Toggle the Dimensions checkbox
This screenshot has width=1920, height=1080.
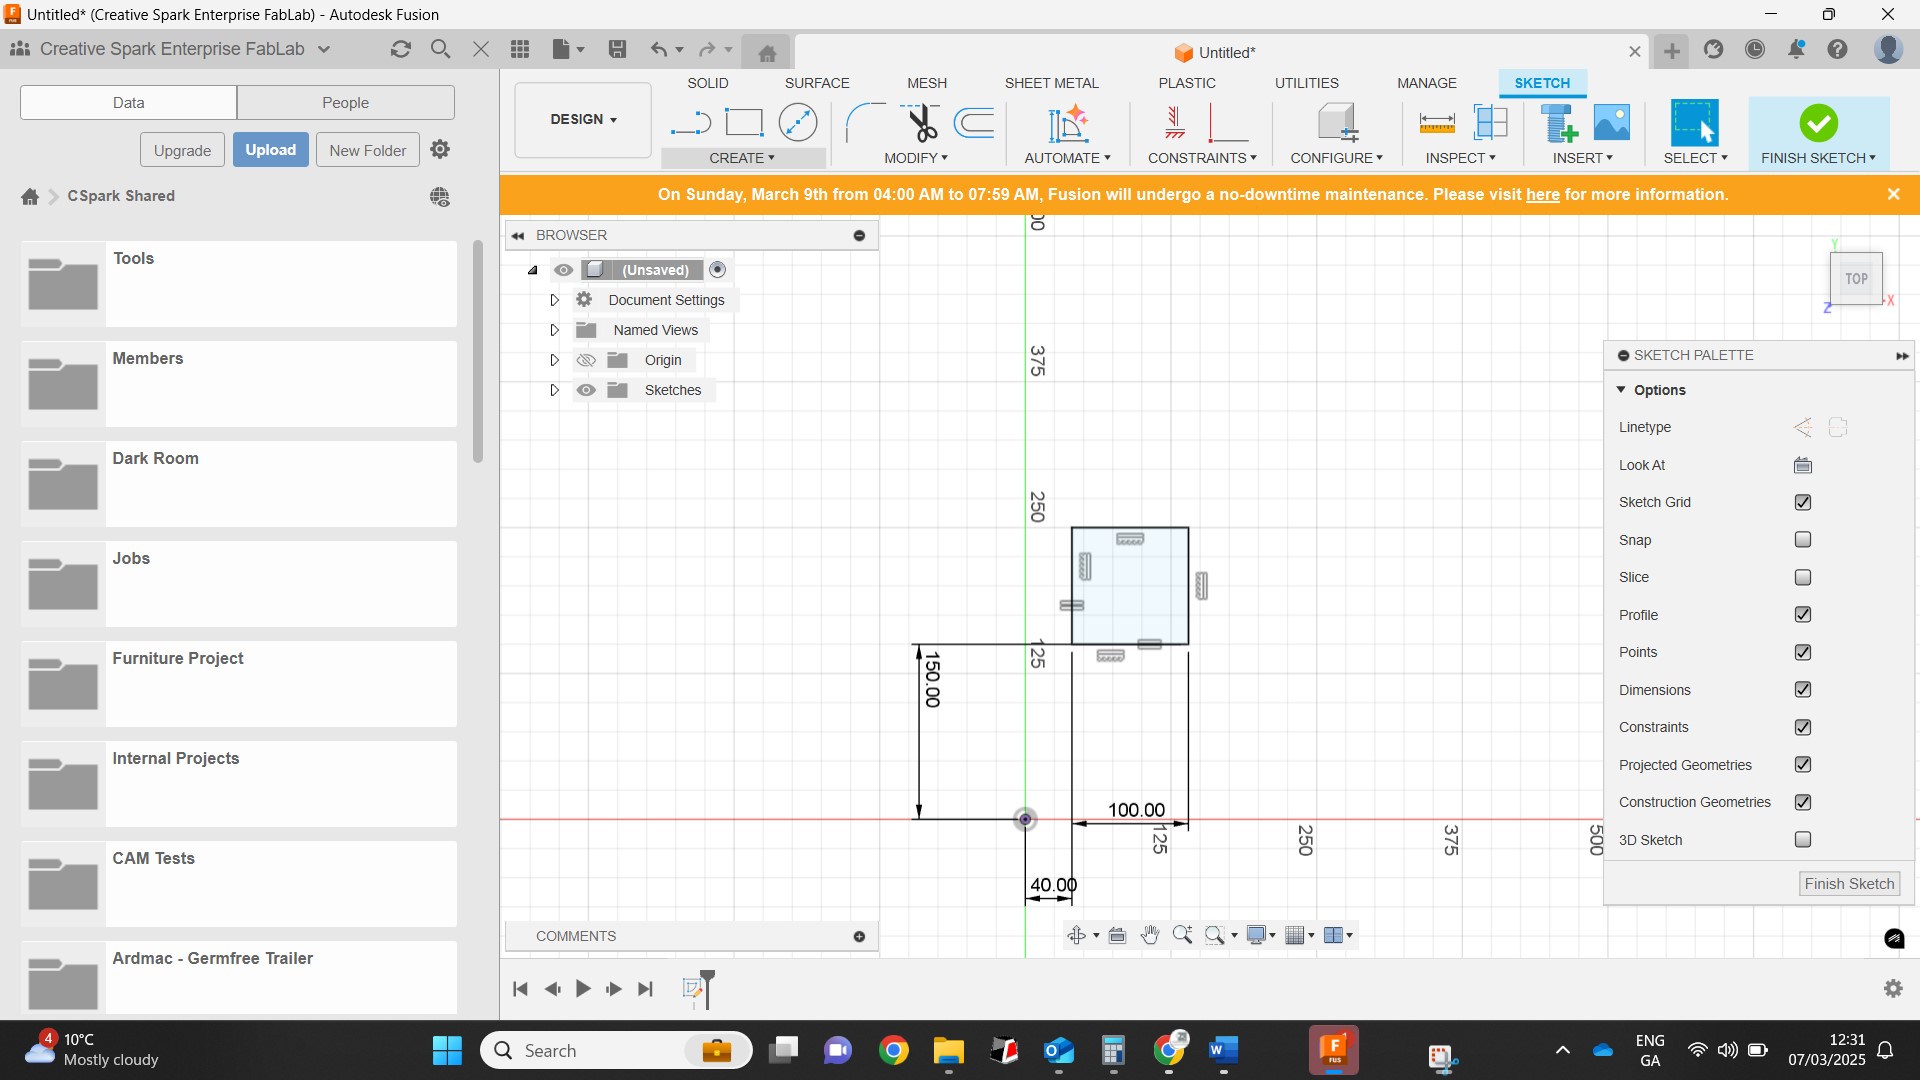pyautogui.click(x=1803, y=690)
